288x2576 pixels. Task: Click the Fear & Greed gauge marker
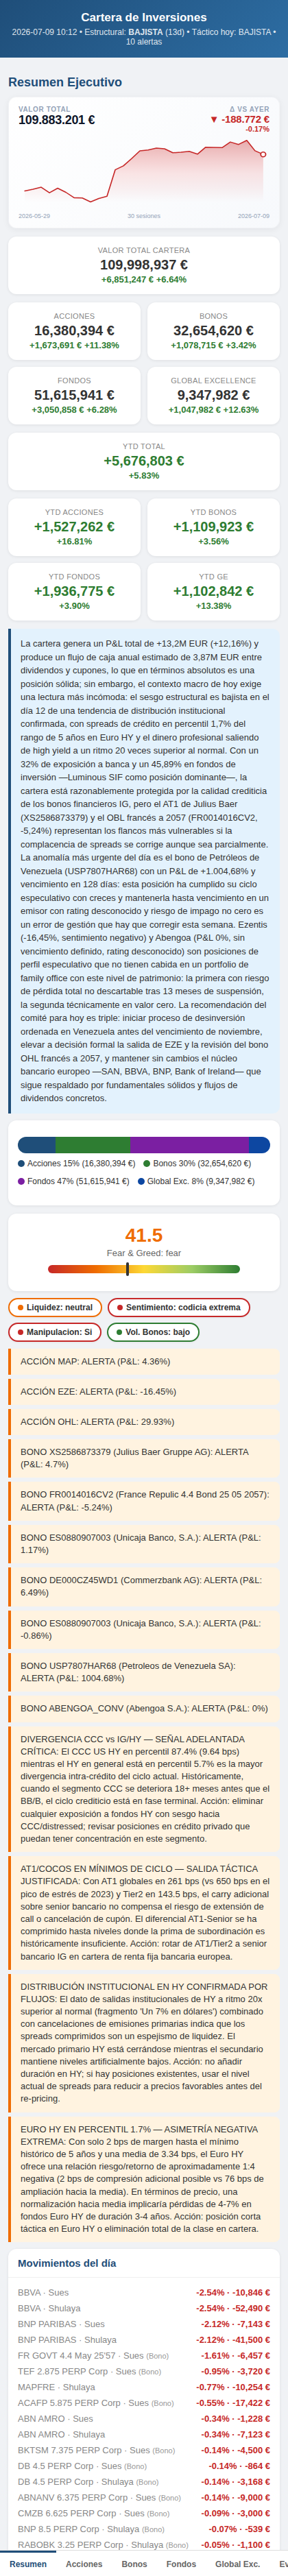tap(127, 1269)
